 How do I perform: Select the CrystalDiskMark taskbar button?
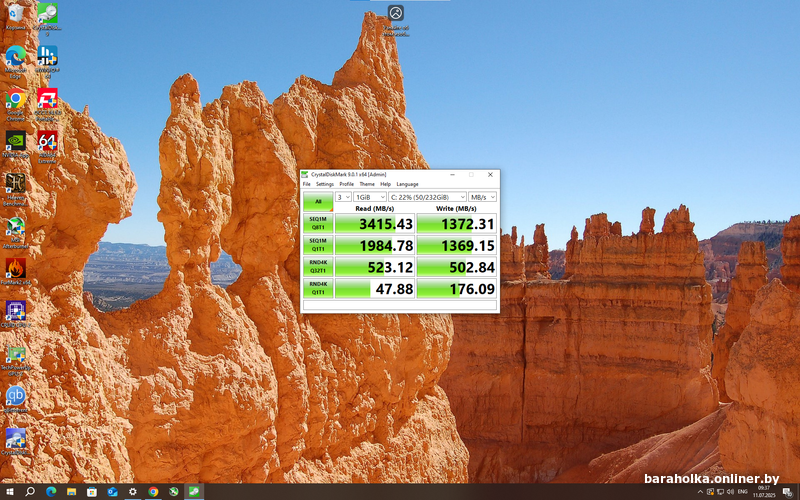pos(194,492)
